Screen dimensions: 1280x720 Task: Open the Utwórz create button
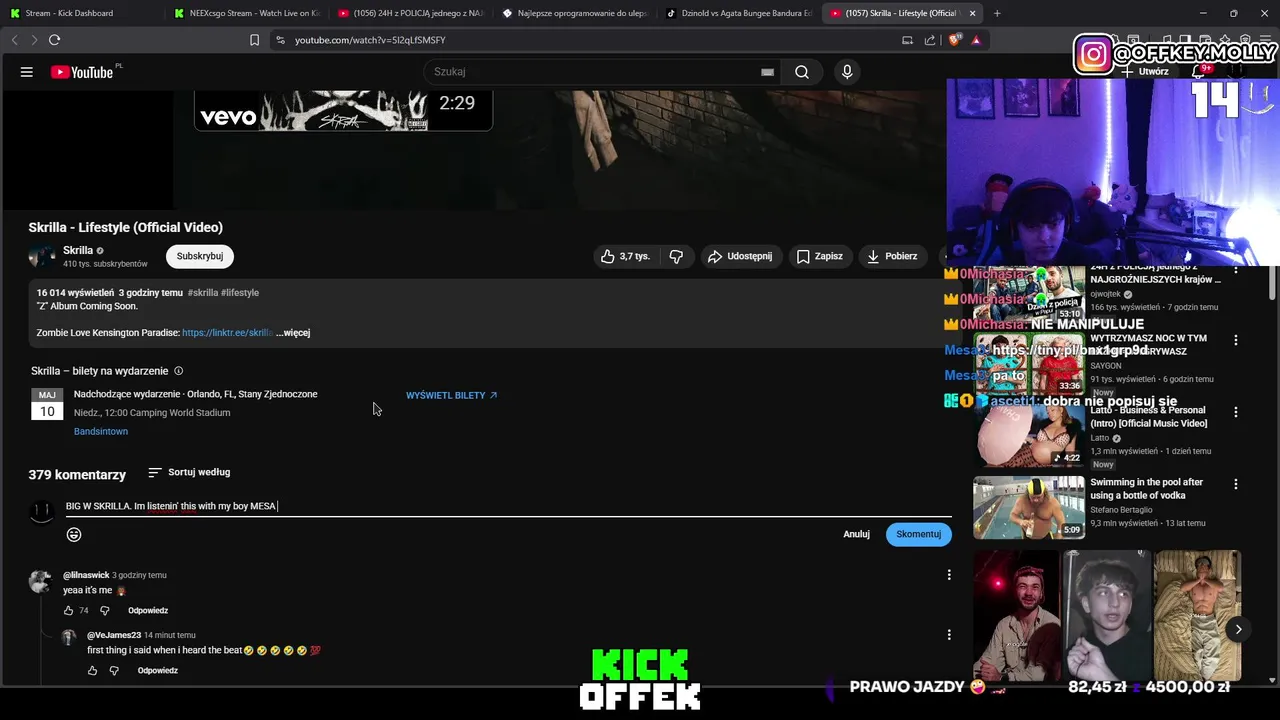tap(1145, 72)
